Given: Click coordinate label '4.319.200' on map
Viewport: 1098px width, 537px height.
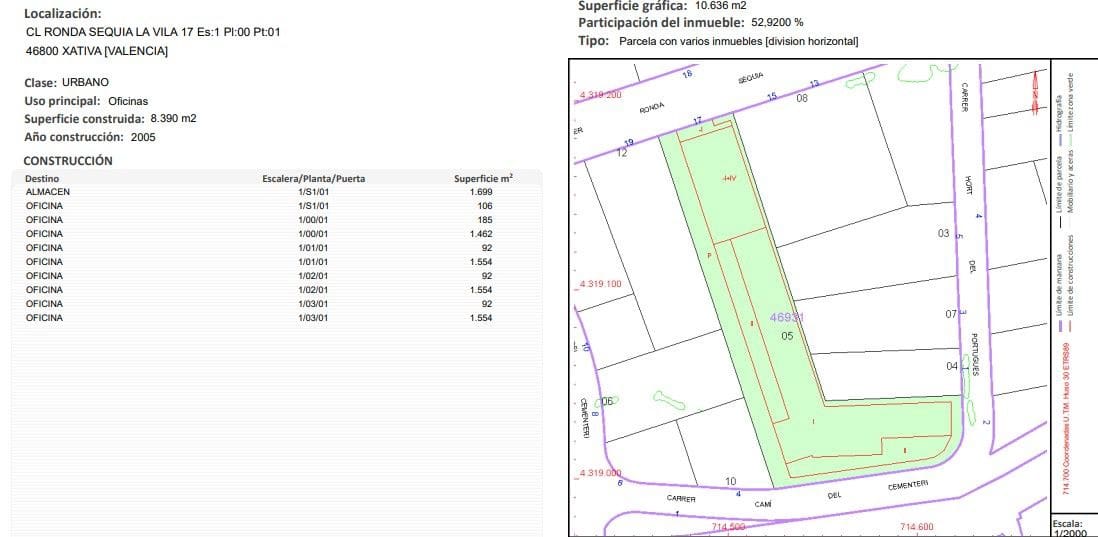Looking at the screenshot, I should (600, 95).
